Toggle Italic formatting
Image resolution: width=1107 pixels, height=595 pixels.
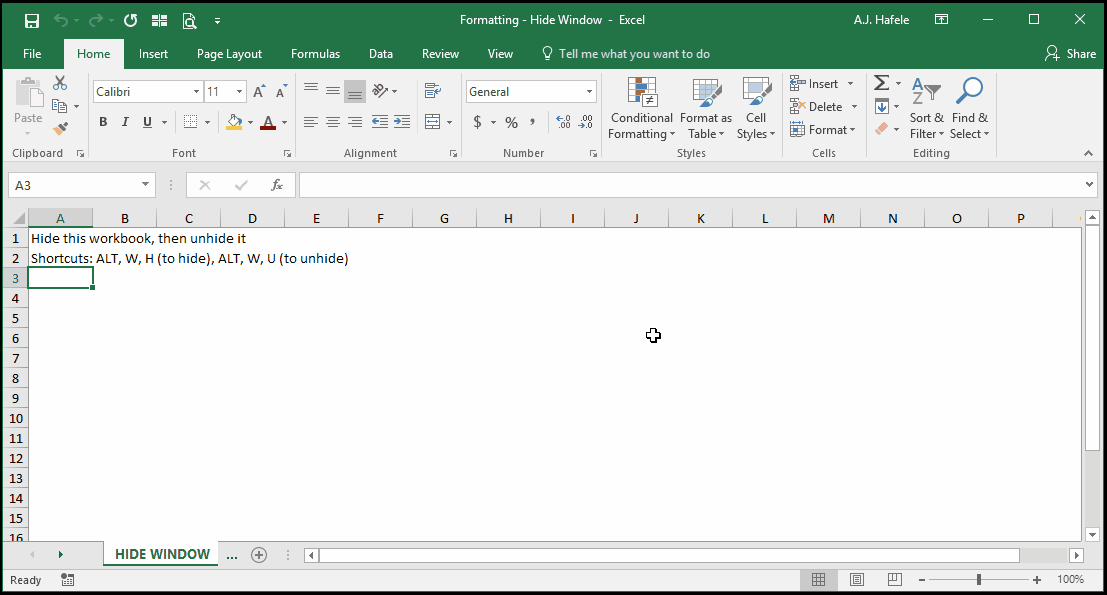click(x=125, y=122)
